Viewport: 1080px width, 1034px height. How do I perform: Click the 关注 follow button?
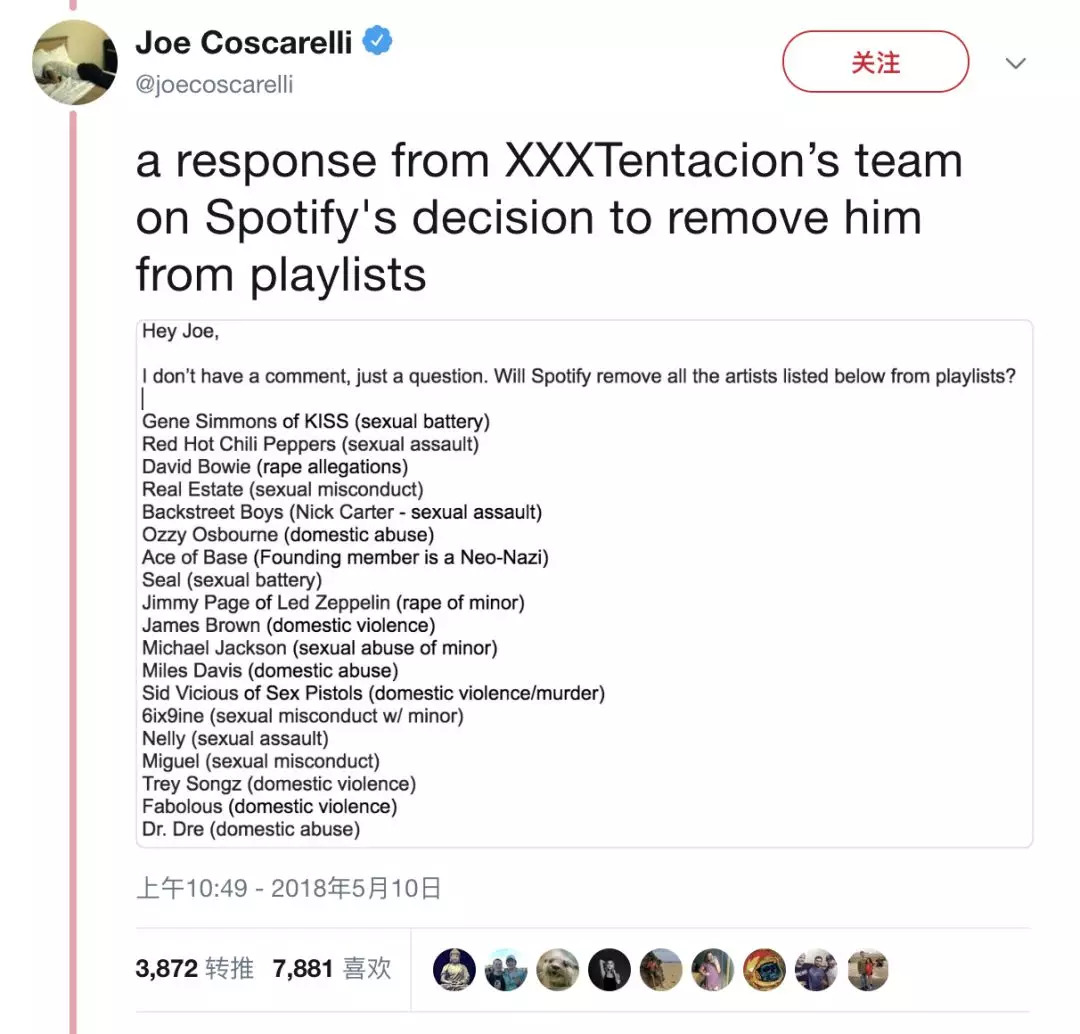coord(875,63)
